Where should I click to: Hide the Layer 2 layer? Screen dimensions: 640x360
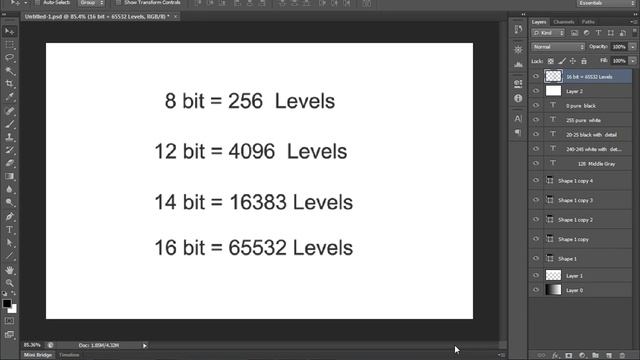[536, 91]
